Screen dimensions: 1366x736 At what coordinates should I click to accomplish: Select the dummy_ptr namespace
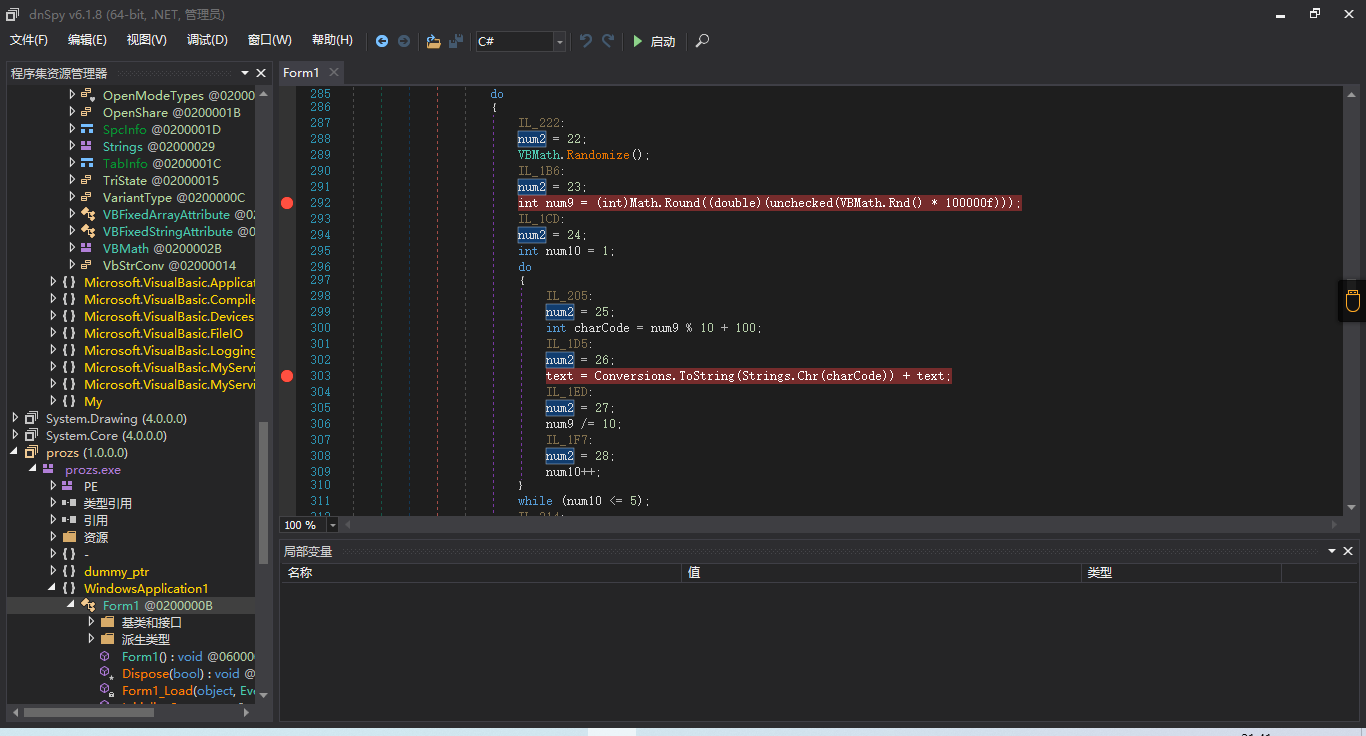pos(116,571)
